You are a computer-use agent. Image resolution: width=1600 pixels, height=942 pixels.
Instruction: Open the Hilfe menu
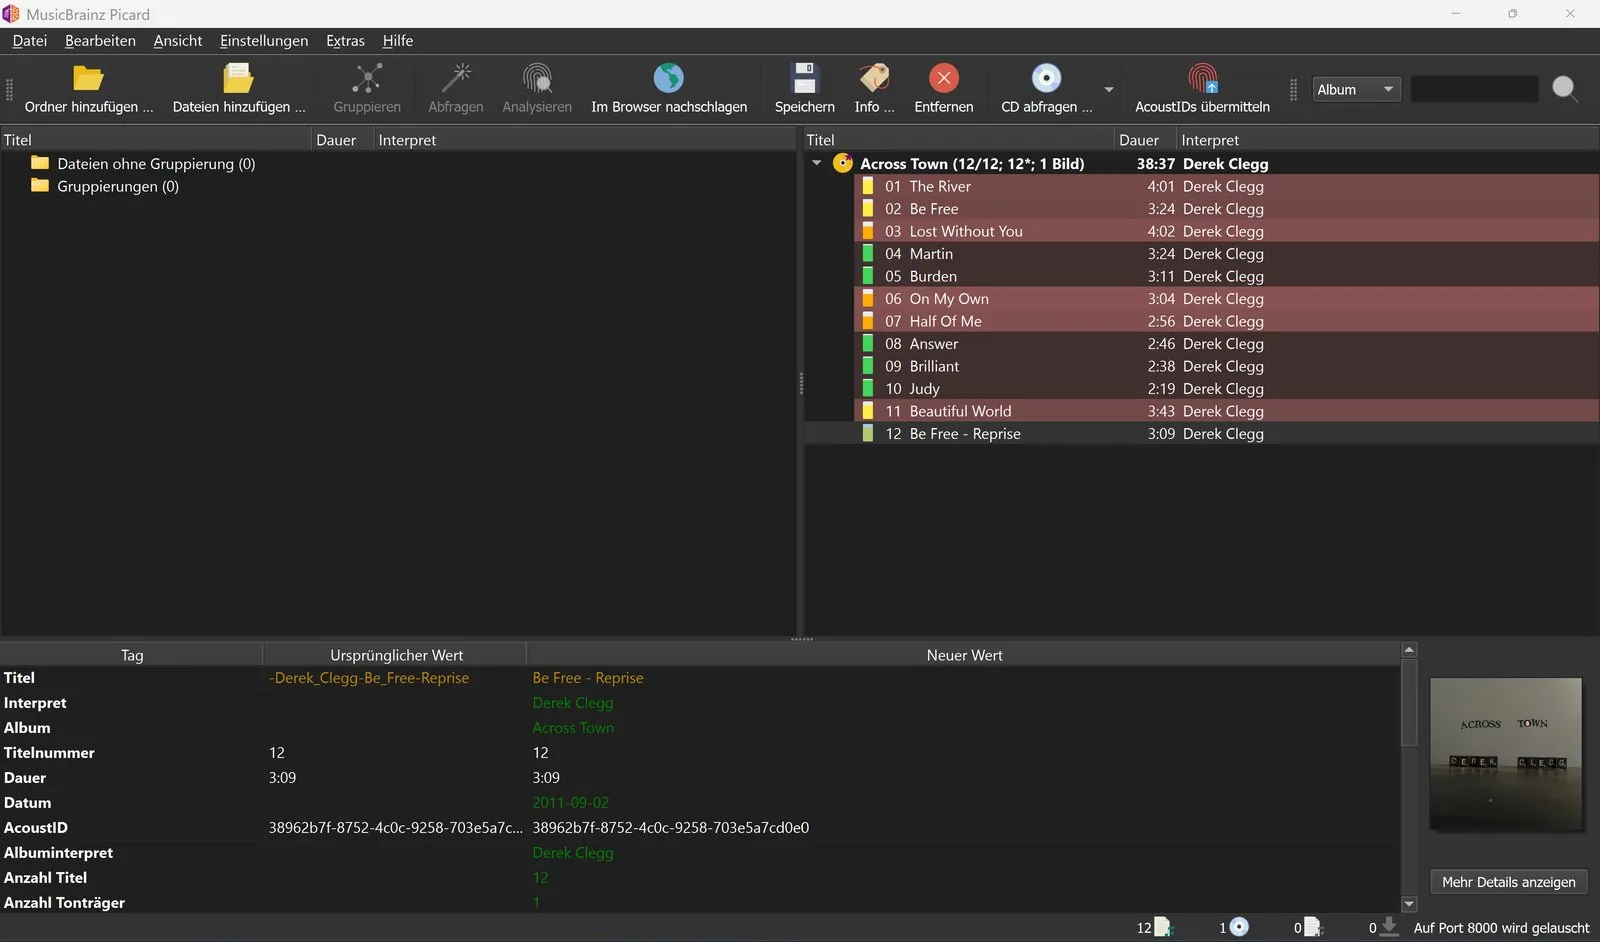[398, 41]
